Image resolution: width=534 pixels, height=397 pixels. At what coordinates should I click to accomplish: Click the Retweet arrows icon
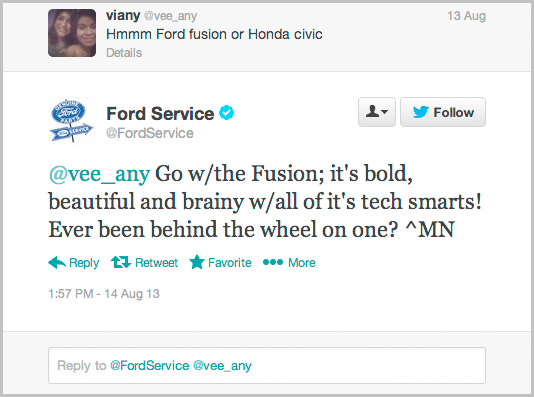click(121, 263)
